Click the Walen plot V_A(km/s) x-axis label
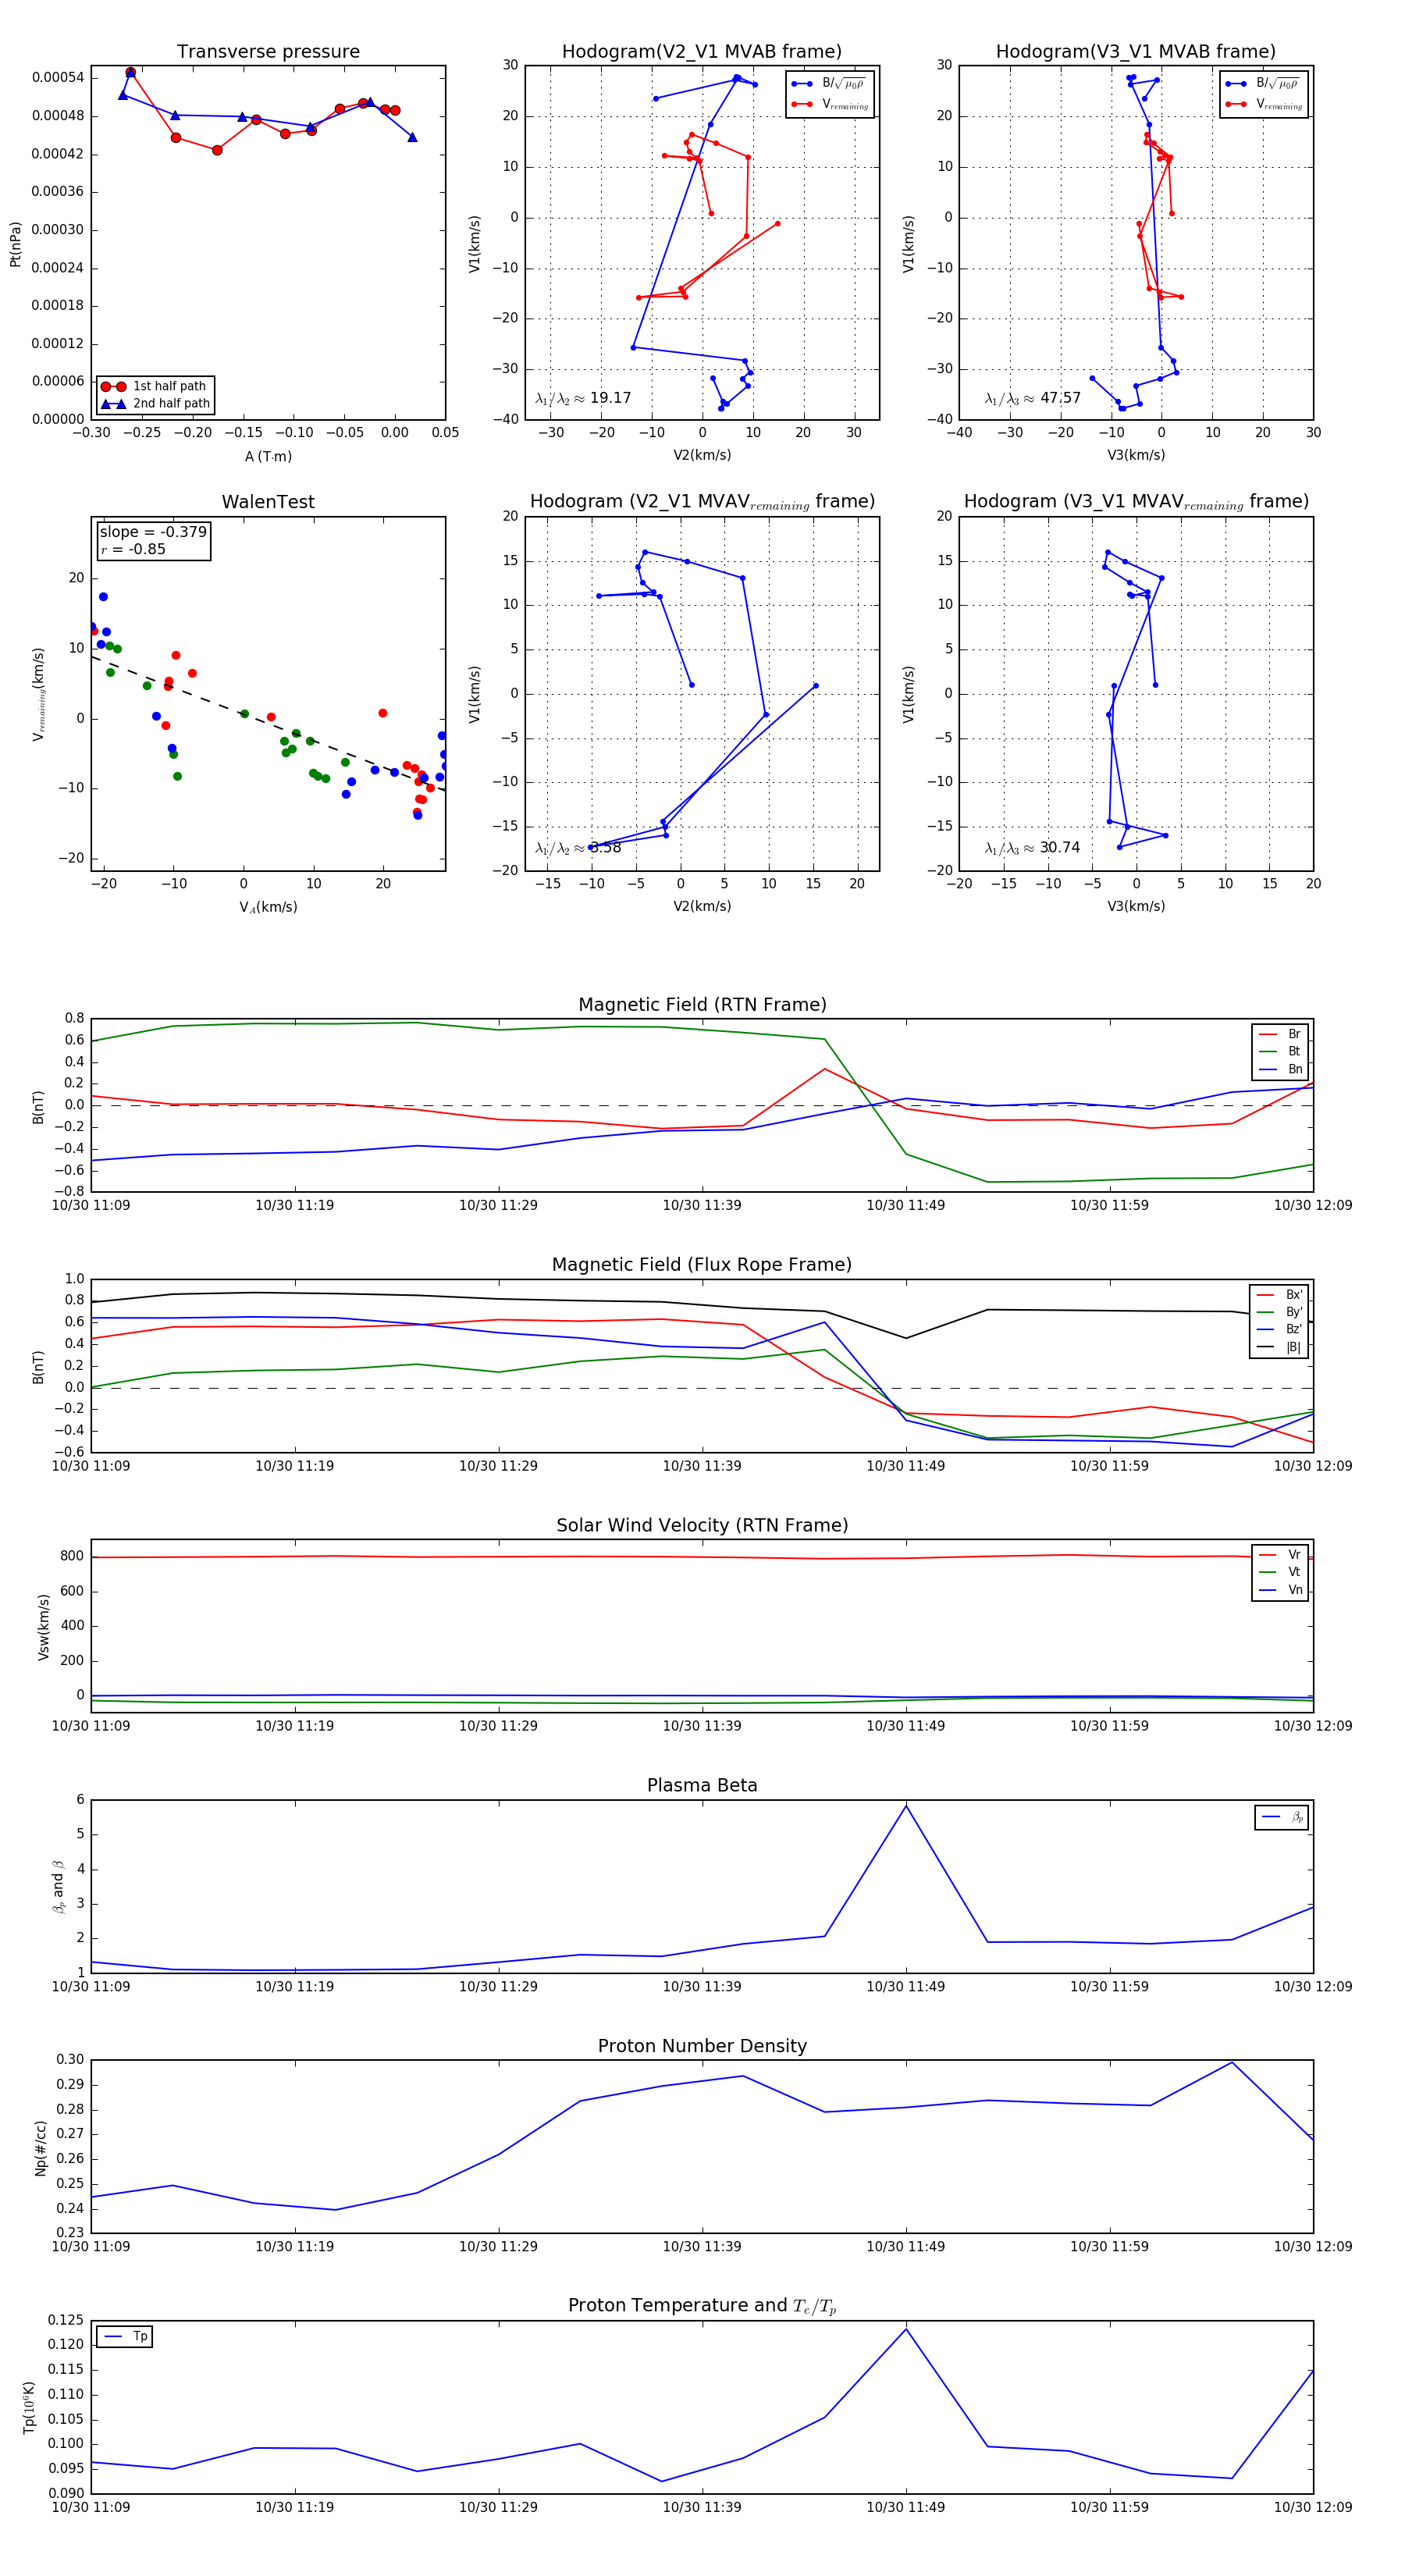 [x=268, y=907]
